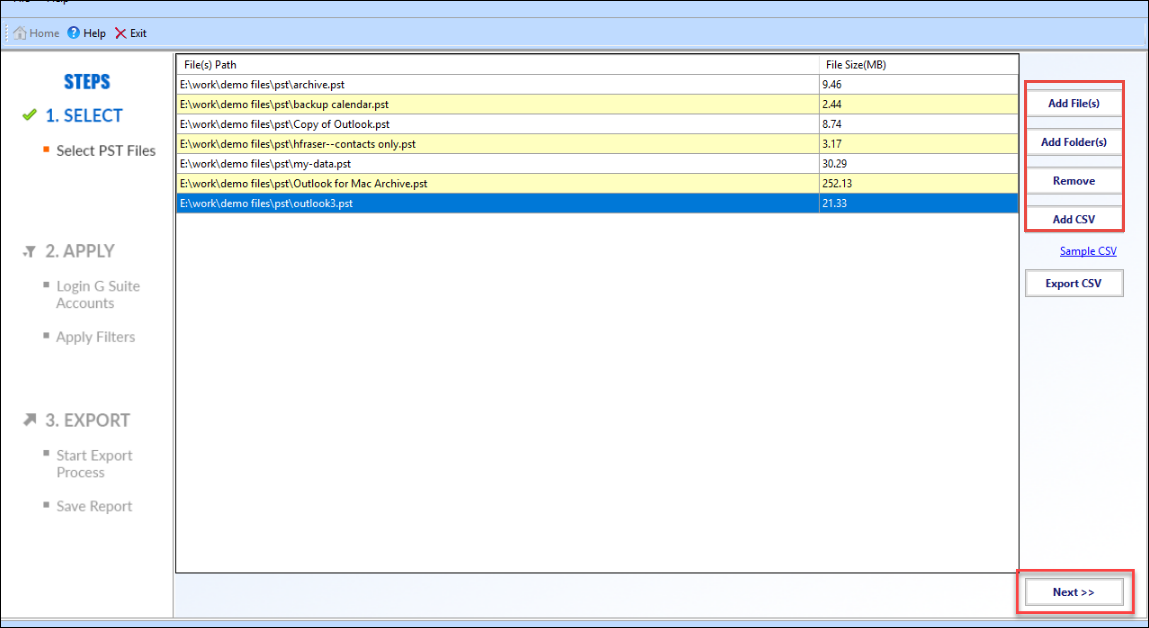The height and width of the screenshot is (628, 1149).
Task: Select the archive.pst file row
Action: (x=597, y=84)
